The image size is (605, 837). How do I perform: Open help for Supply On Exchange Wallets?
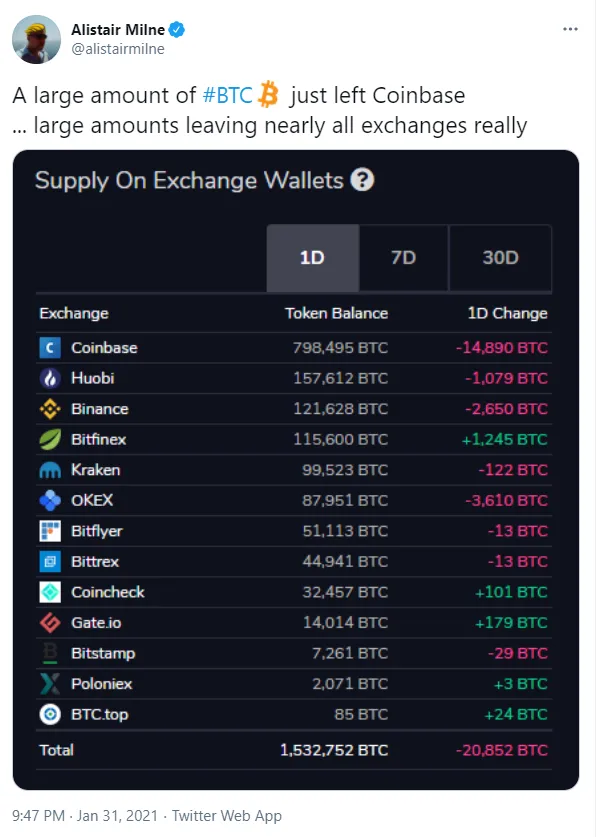364,181
